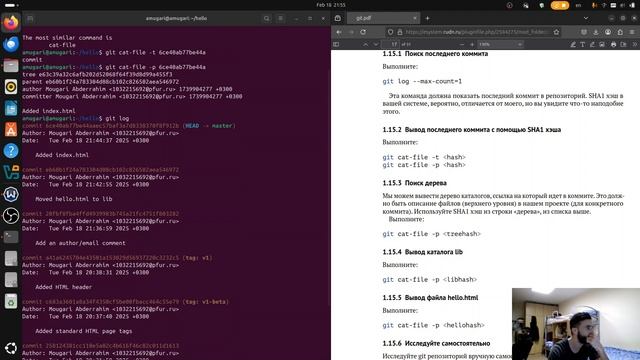640x360 pixels.
Task: Open the terminal hamburger menu
Action: [x=280, y=18]
